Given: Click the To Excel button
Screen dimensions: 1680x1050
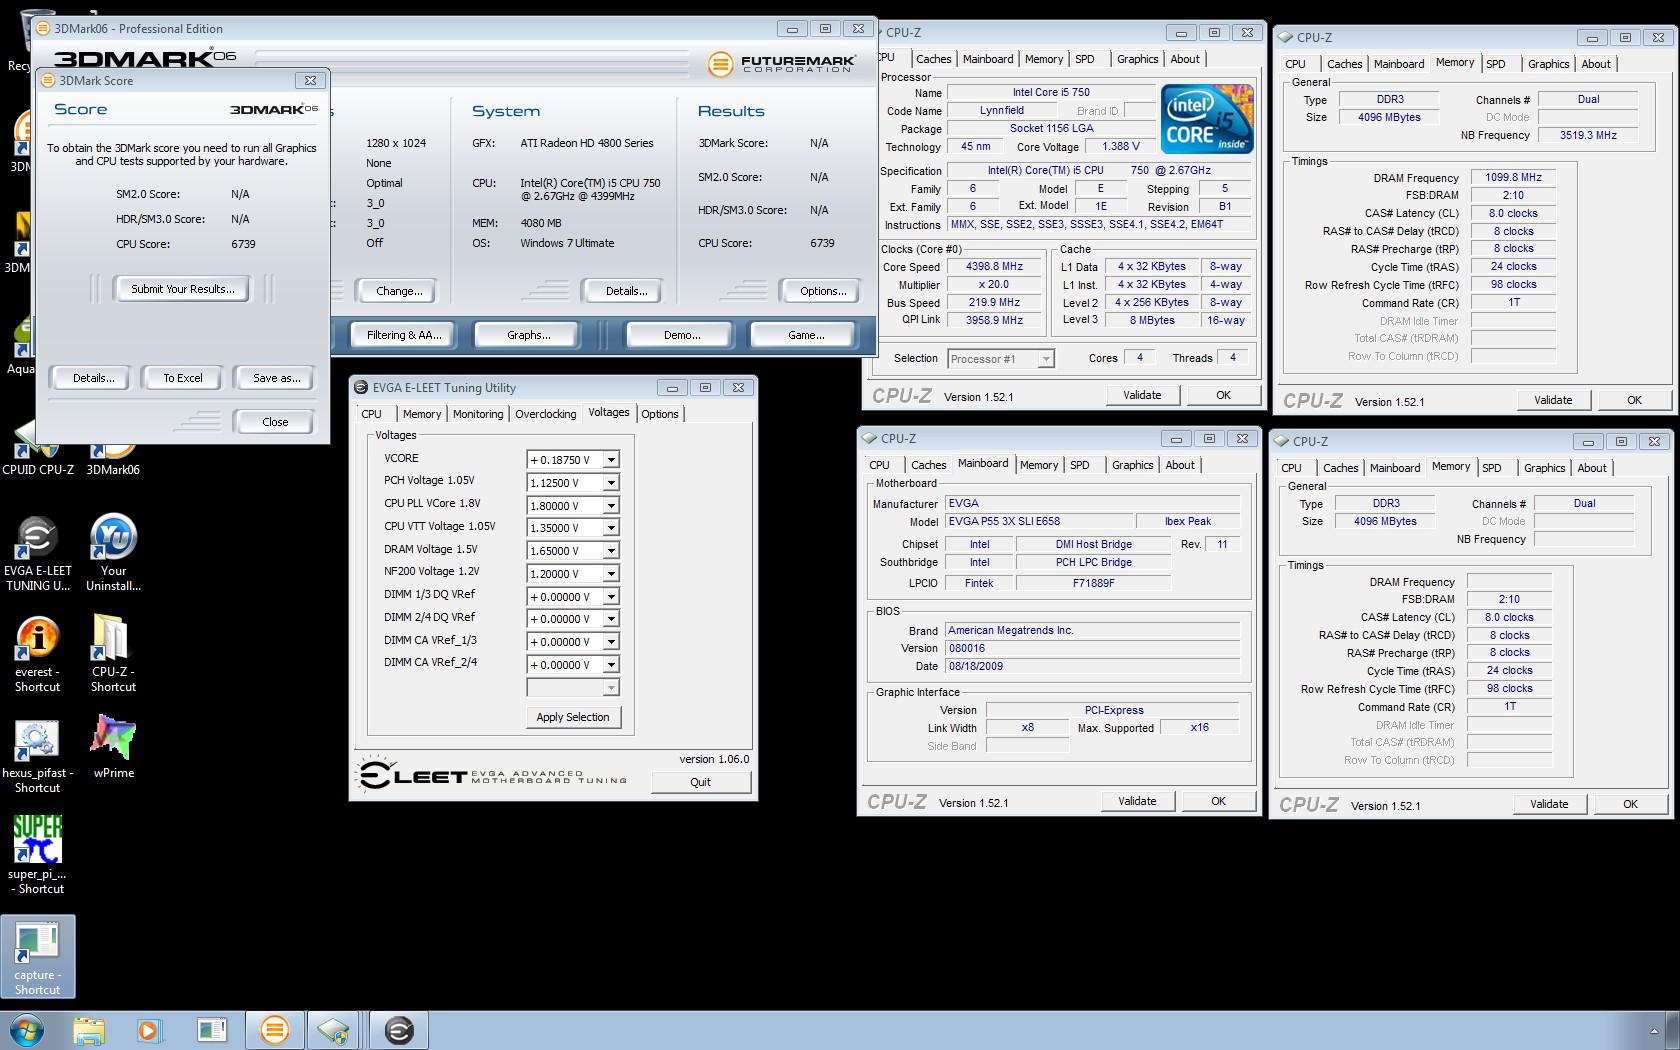Looking at the screenshot, I should click(x=183, y=378).
